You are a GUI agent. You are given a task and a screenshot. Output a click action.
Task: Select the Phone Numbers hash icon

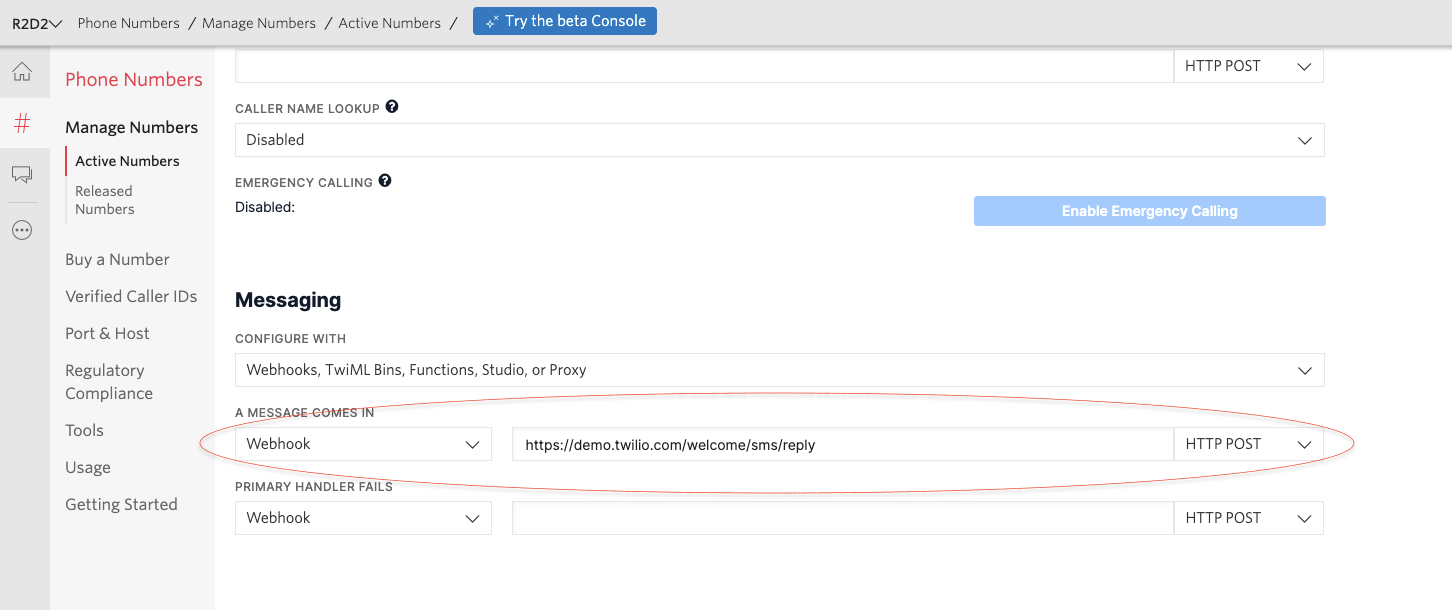coord(23,123)
